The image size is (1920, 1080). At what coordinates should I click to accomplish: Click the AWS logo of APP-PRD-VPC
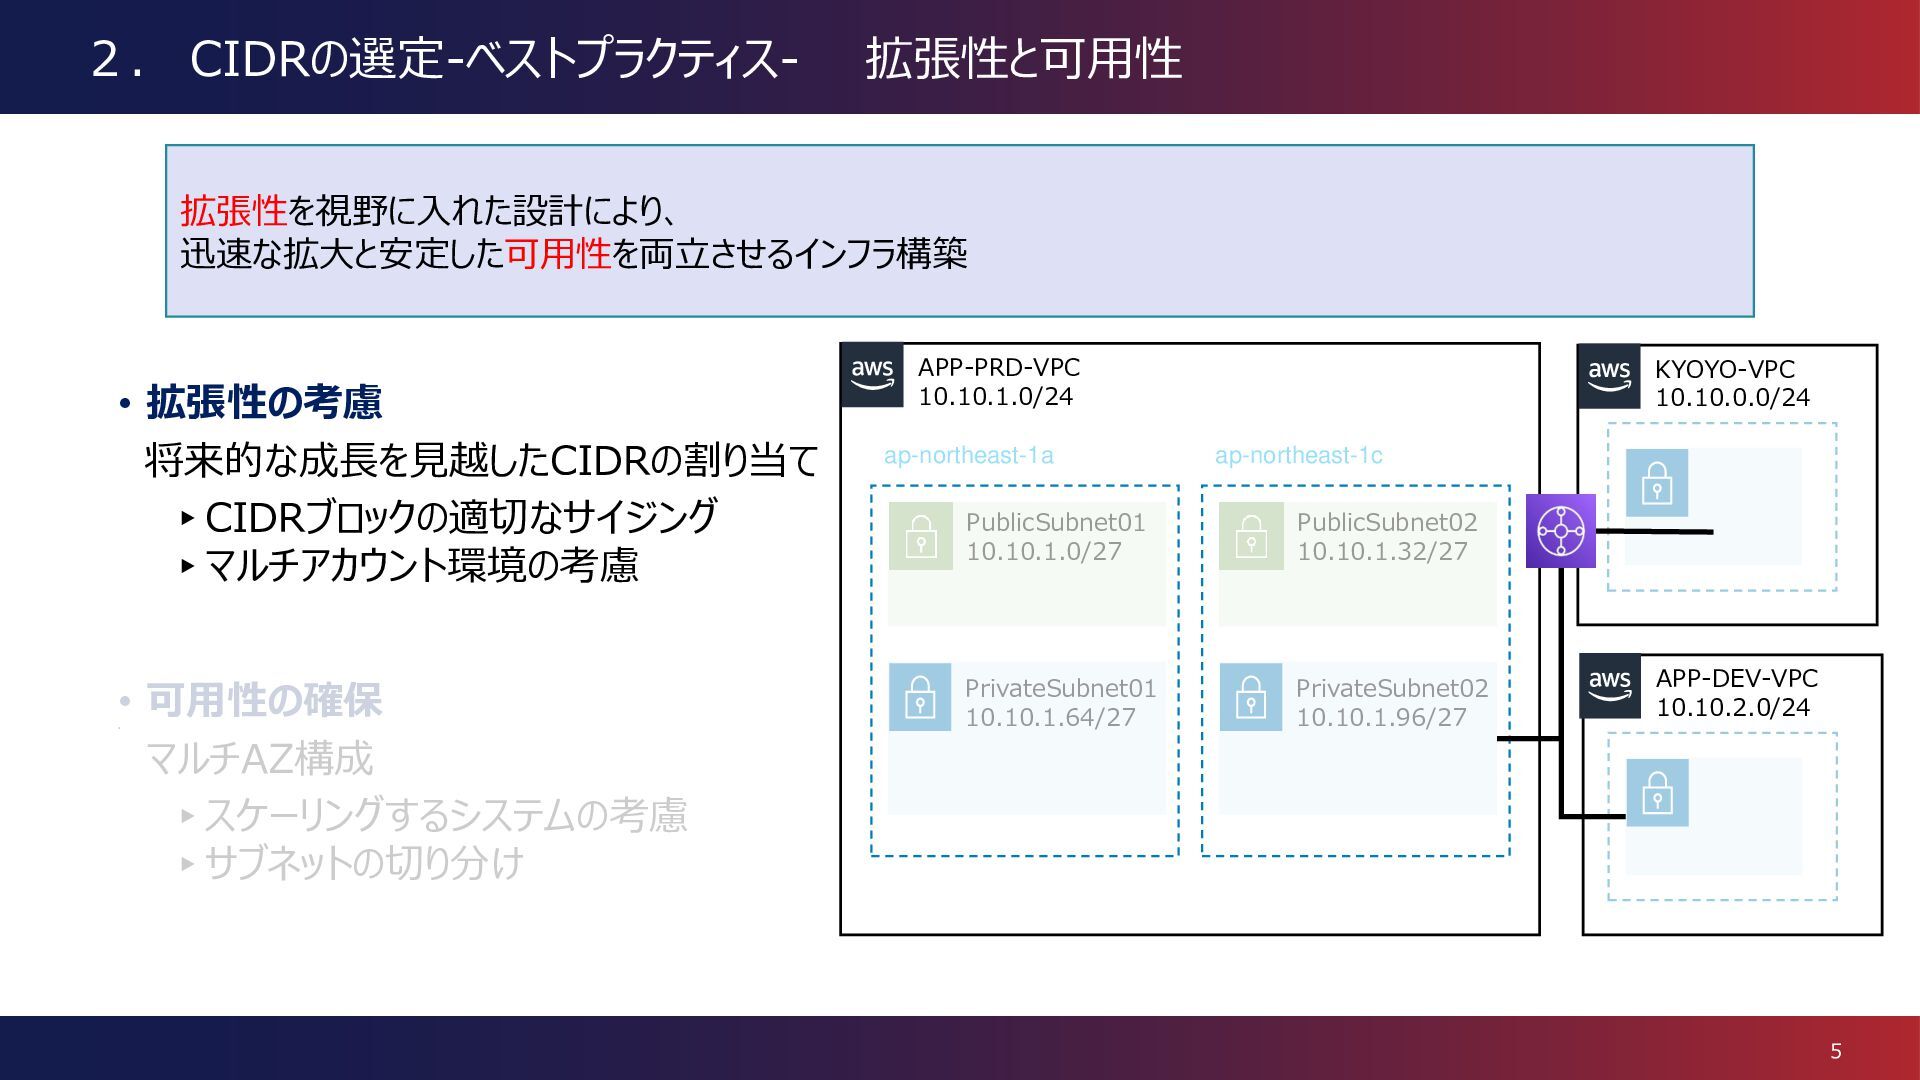coord(872,375)
